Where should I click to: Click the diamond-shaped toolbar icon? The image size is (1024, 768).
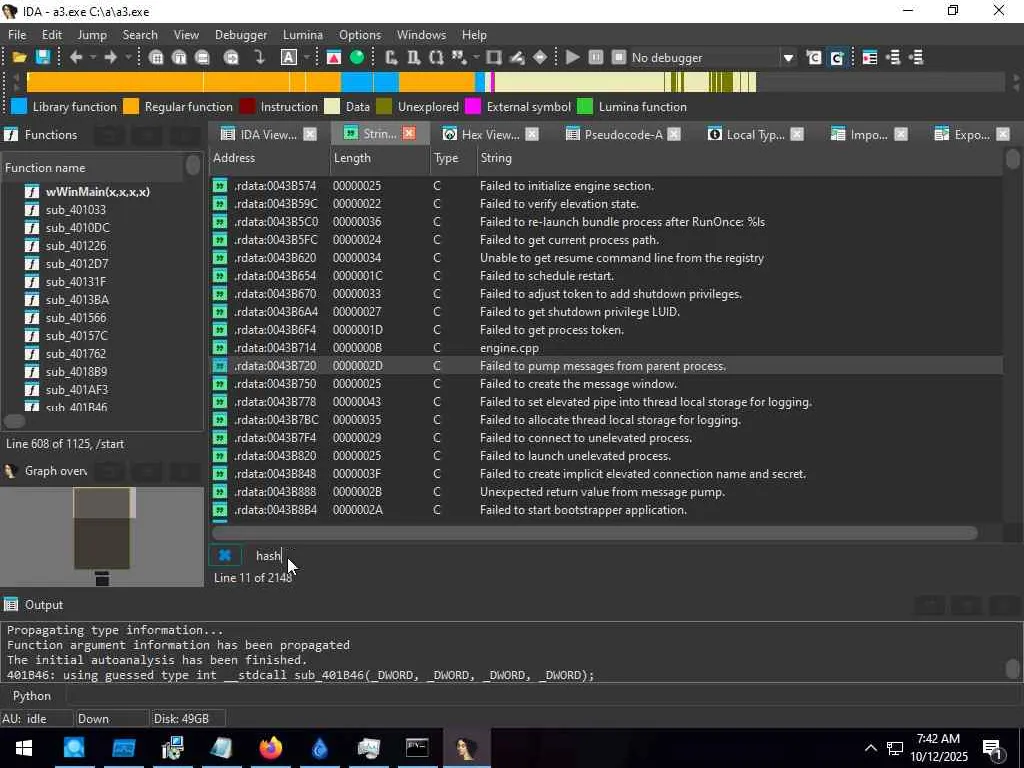[540, 57]
